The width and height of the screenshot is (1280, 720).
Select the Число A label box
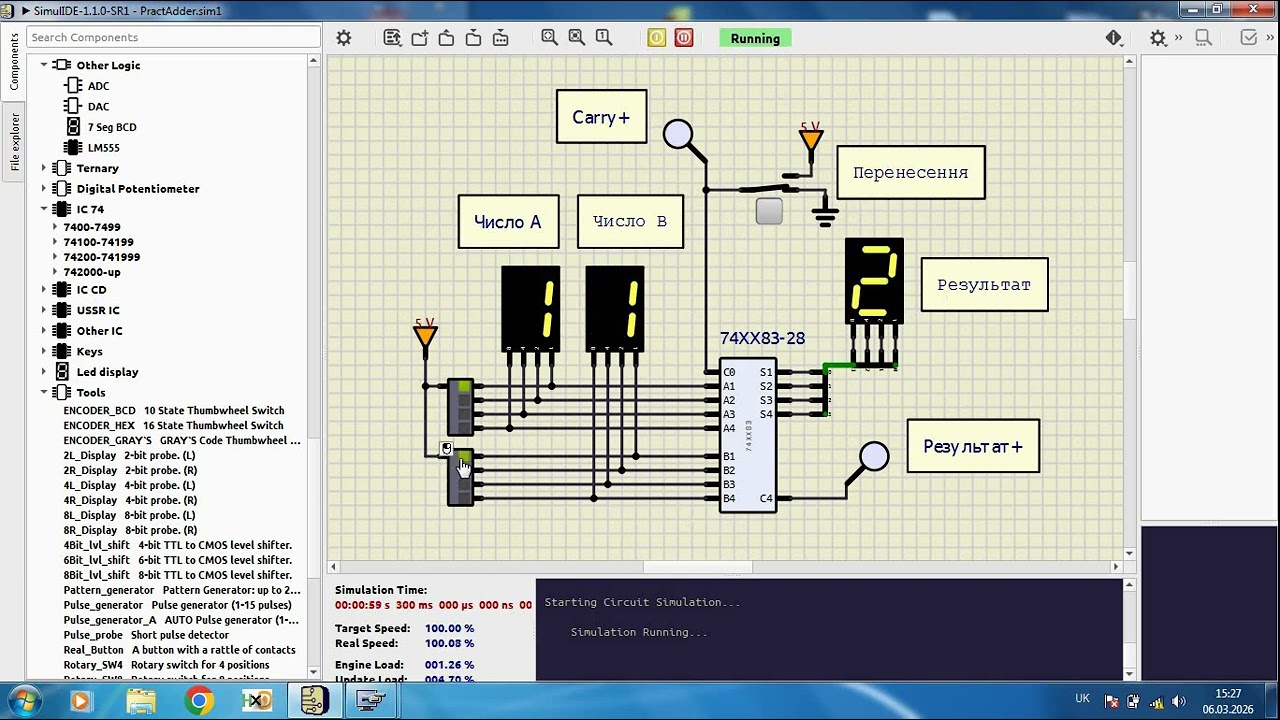tap(508, 221)
